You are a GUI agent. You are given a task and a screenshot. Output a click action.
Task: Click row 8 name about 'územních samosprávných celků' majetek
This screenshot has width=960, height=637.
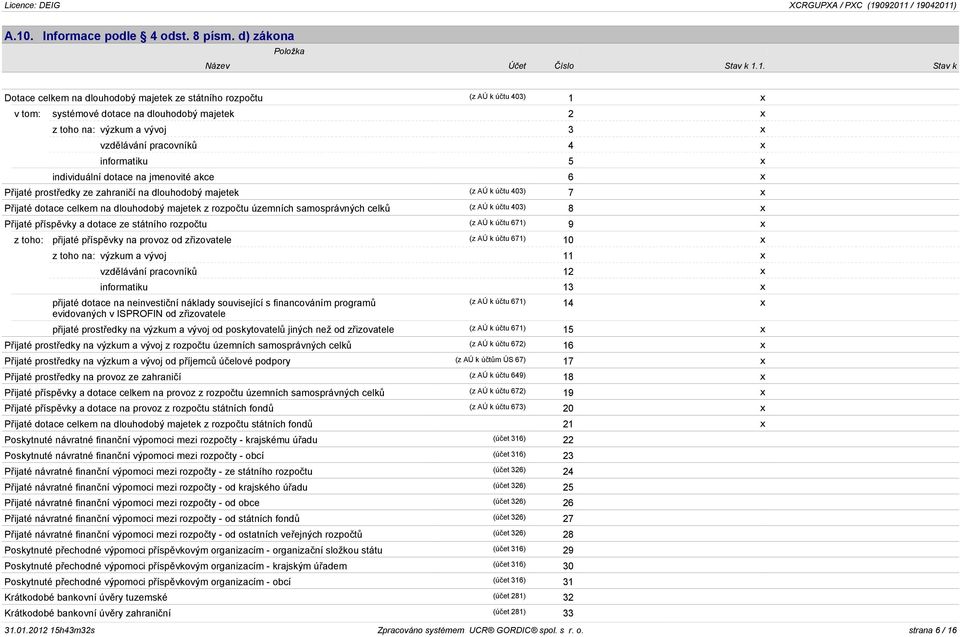point(197,209)
